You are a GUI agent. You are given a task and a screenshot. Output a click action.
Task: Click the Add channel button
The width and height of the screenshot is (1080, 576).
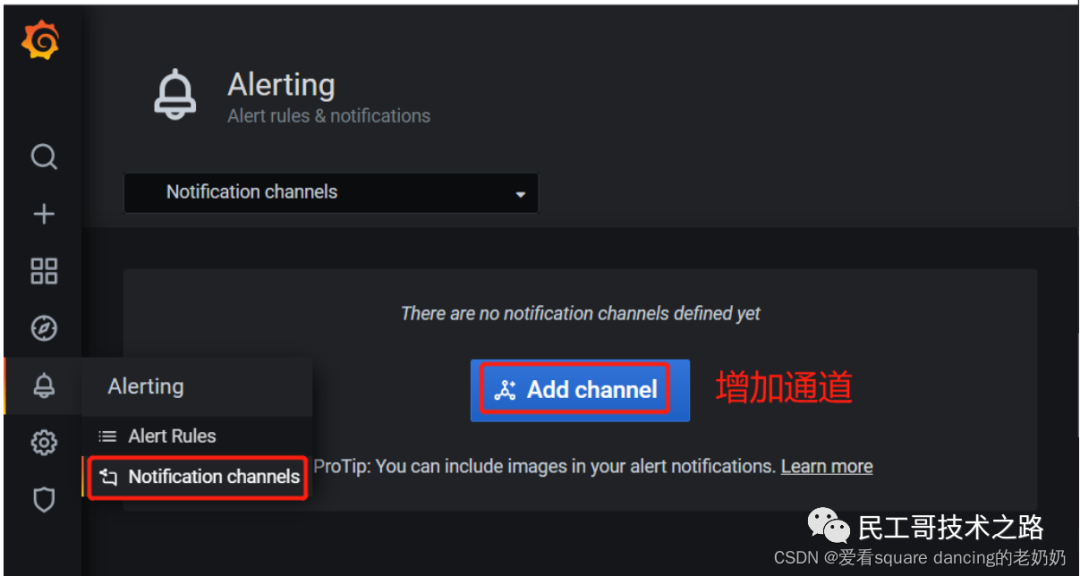[580, 390]
